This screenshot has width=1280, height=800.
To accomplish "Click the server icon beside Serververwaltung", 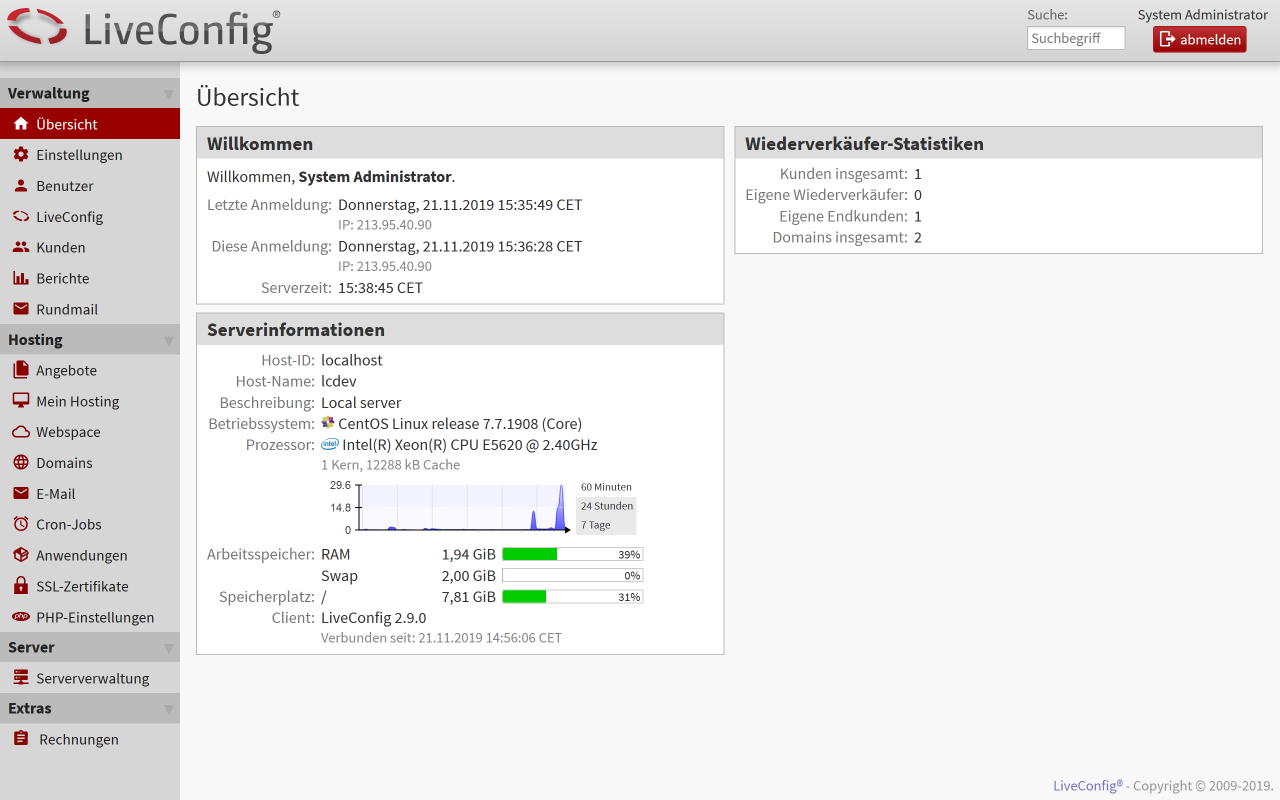I will (20, 678).
